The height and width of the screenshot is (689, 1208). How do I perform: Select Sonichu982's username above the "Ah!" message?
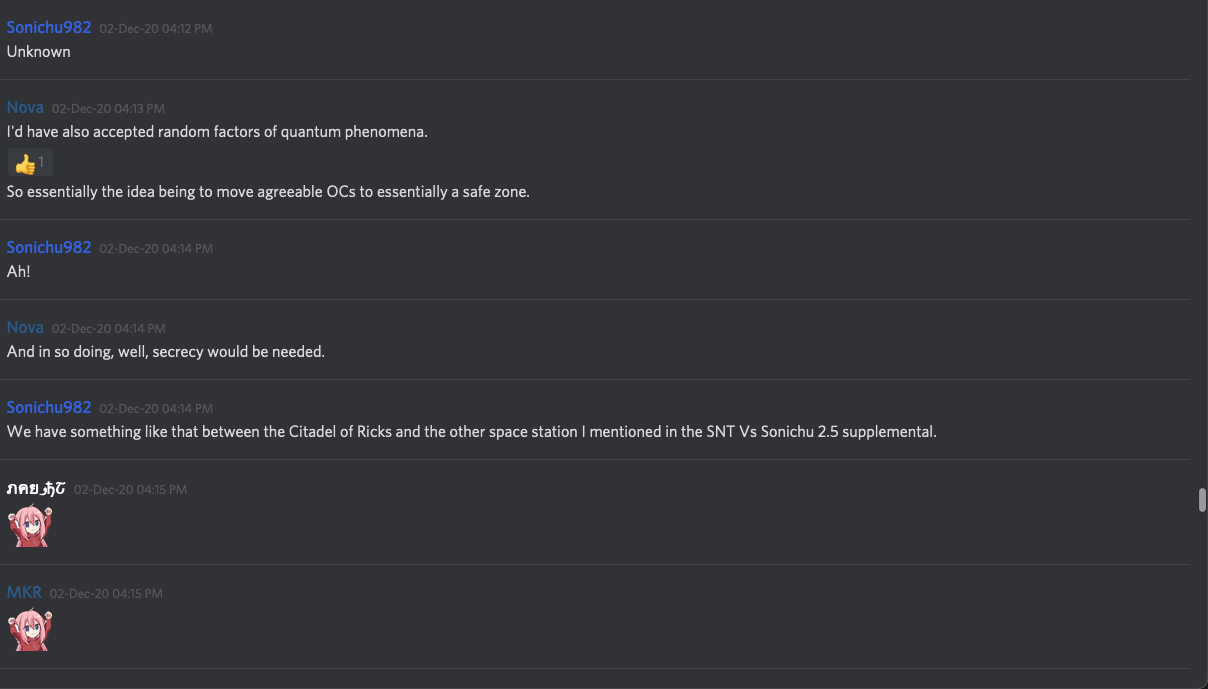pyautogui.click(x=49, y=248)
